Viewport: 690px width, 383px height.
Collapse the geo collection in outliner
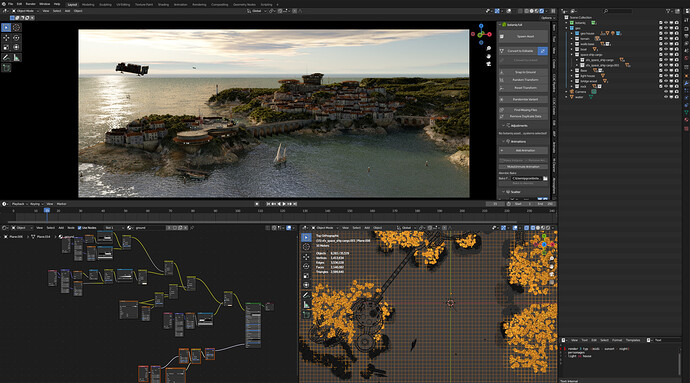point(567,28)
